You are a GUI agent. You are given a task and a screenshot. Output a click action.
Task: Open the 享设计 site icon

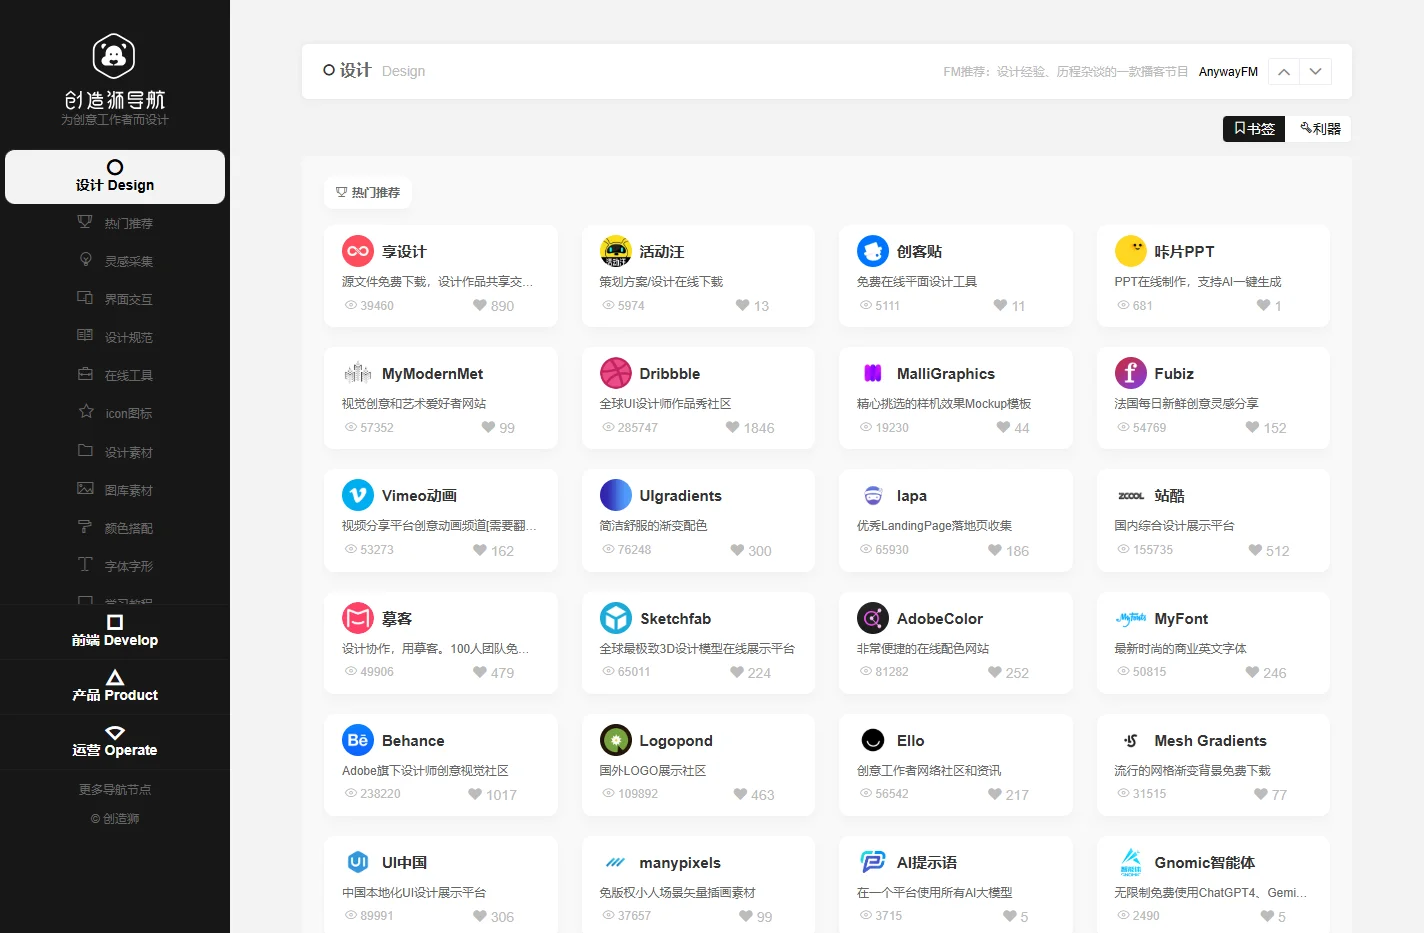click(358, 251)
